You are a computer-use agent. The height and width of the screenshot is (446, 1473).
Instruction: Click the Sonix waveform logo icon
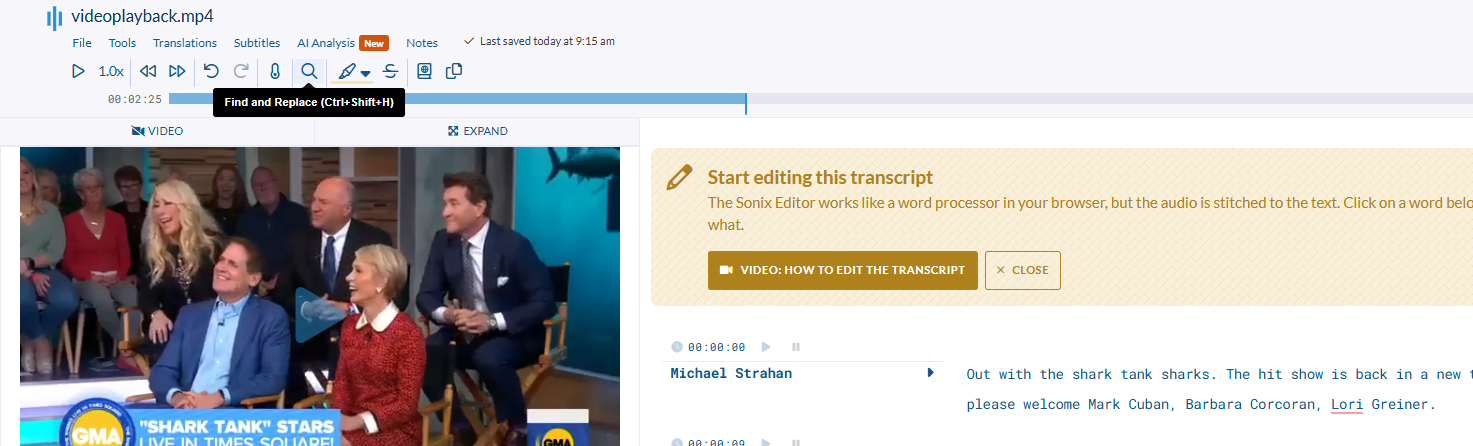click(x=54, y=18)
